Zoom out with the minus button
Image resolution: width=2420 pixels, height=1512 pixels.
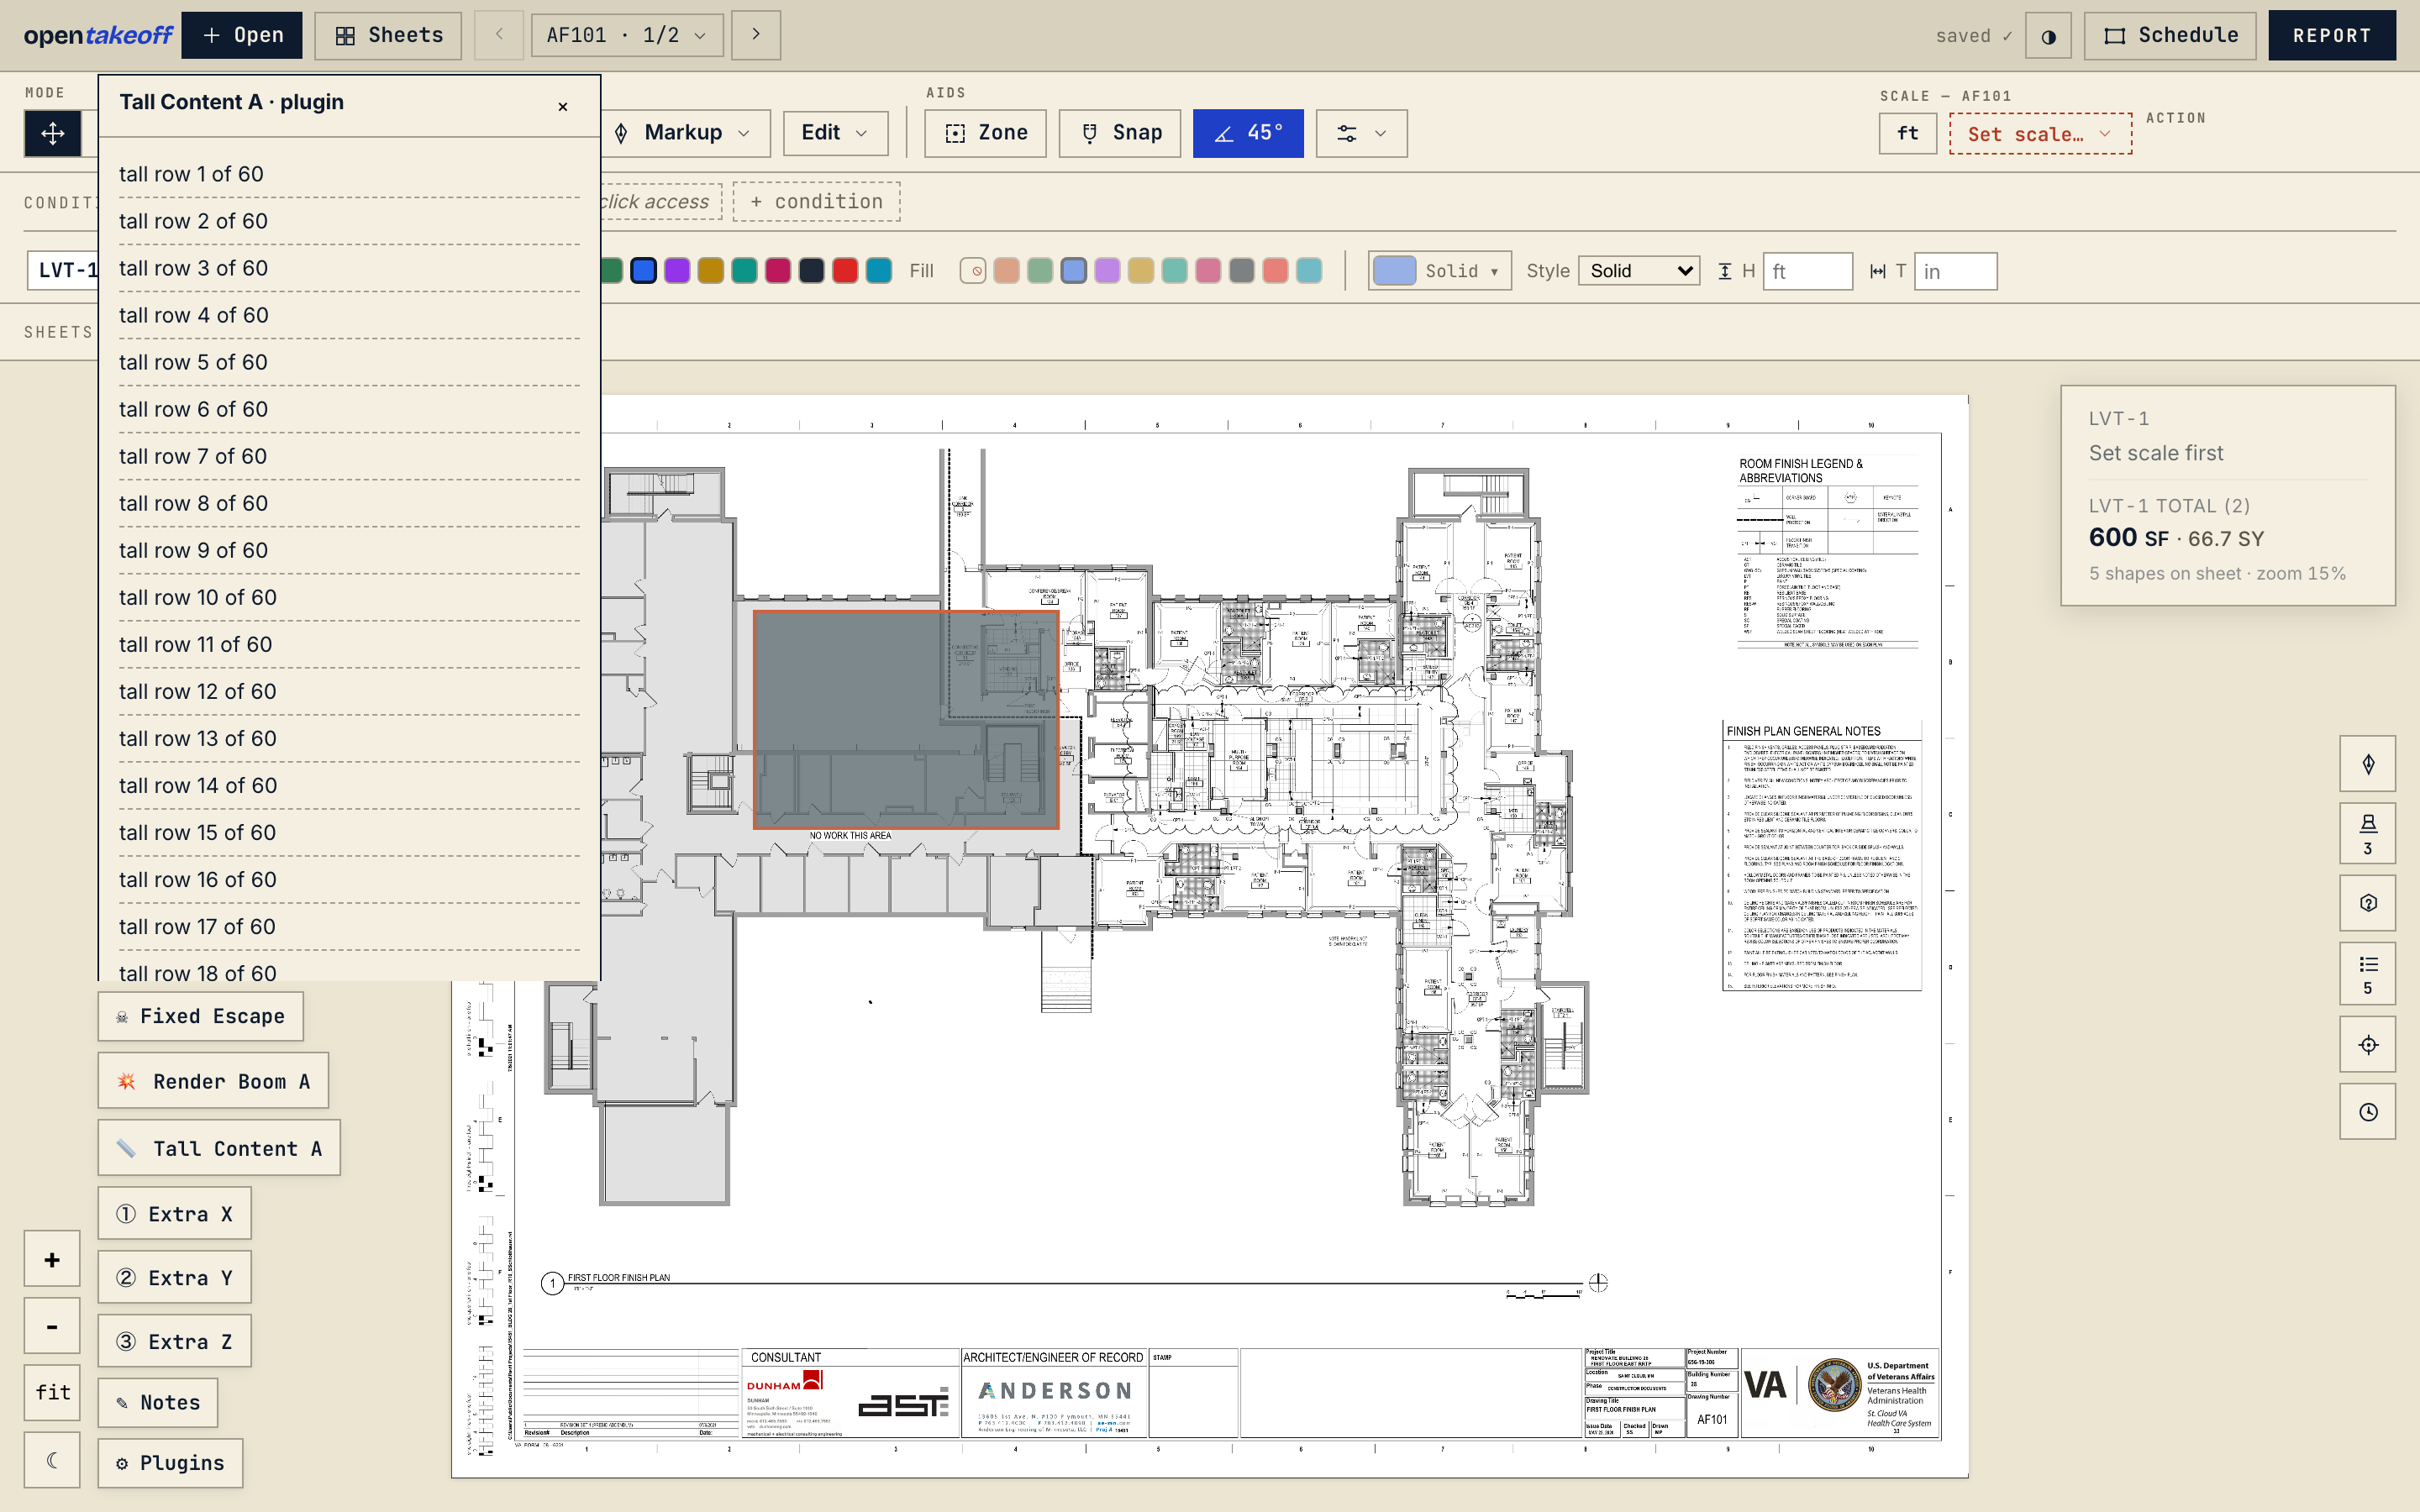coord(52,1326)
